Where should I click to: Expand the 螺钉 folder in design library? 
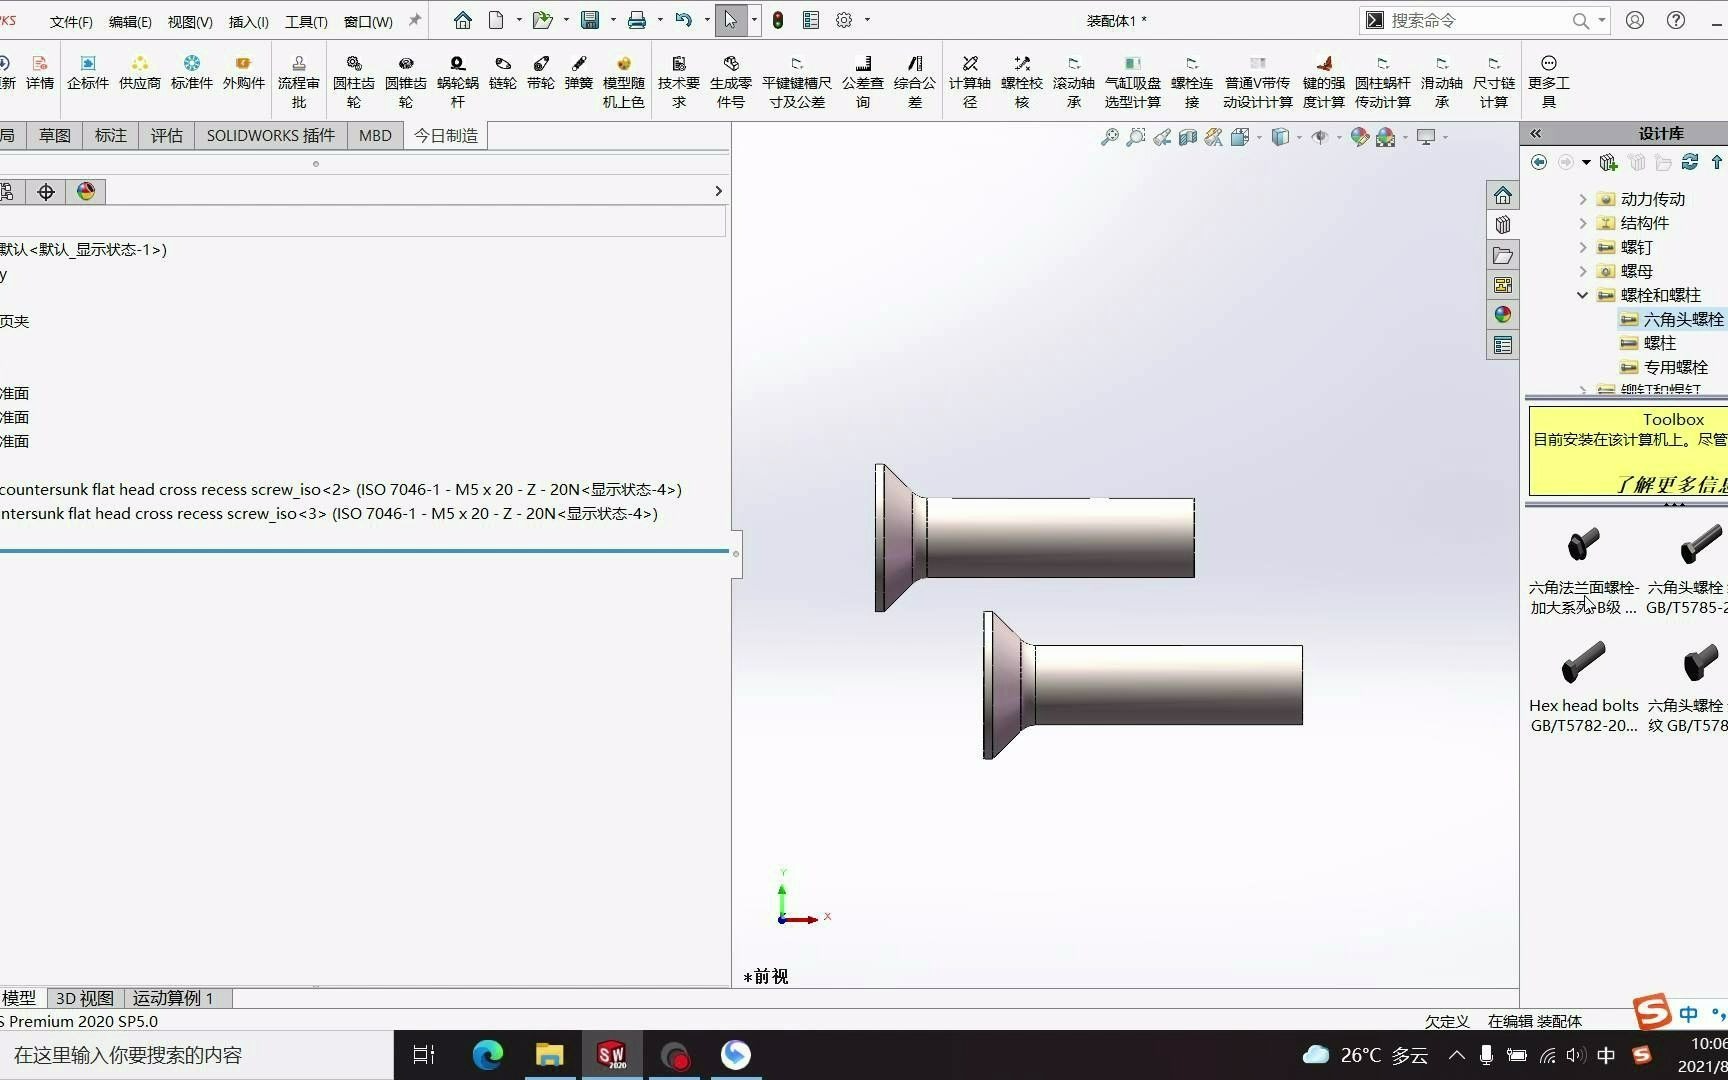[1581, 247]
